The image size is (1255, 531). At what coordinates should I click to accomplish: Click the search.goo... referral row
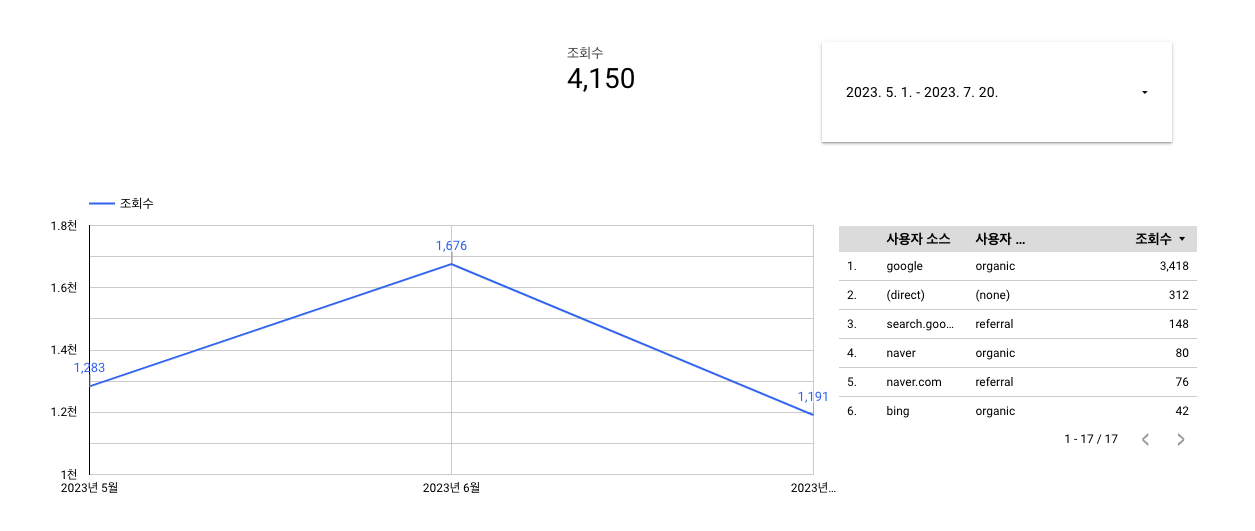(1017, 324)
